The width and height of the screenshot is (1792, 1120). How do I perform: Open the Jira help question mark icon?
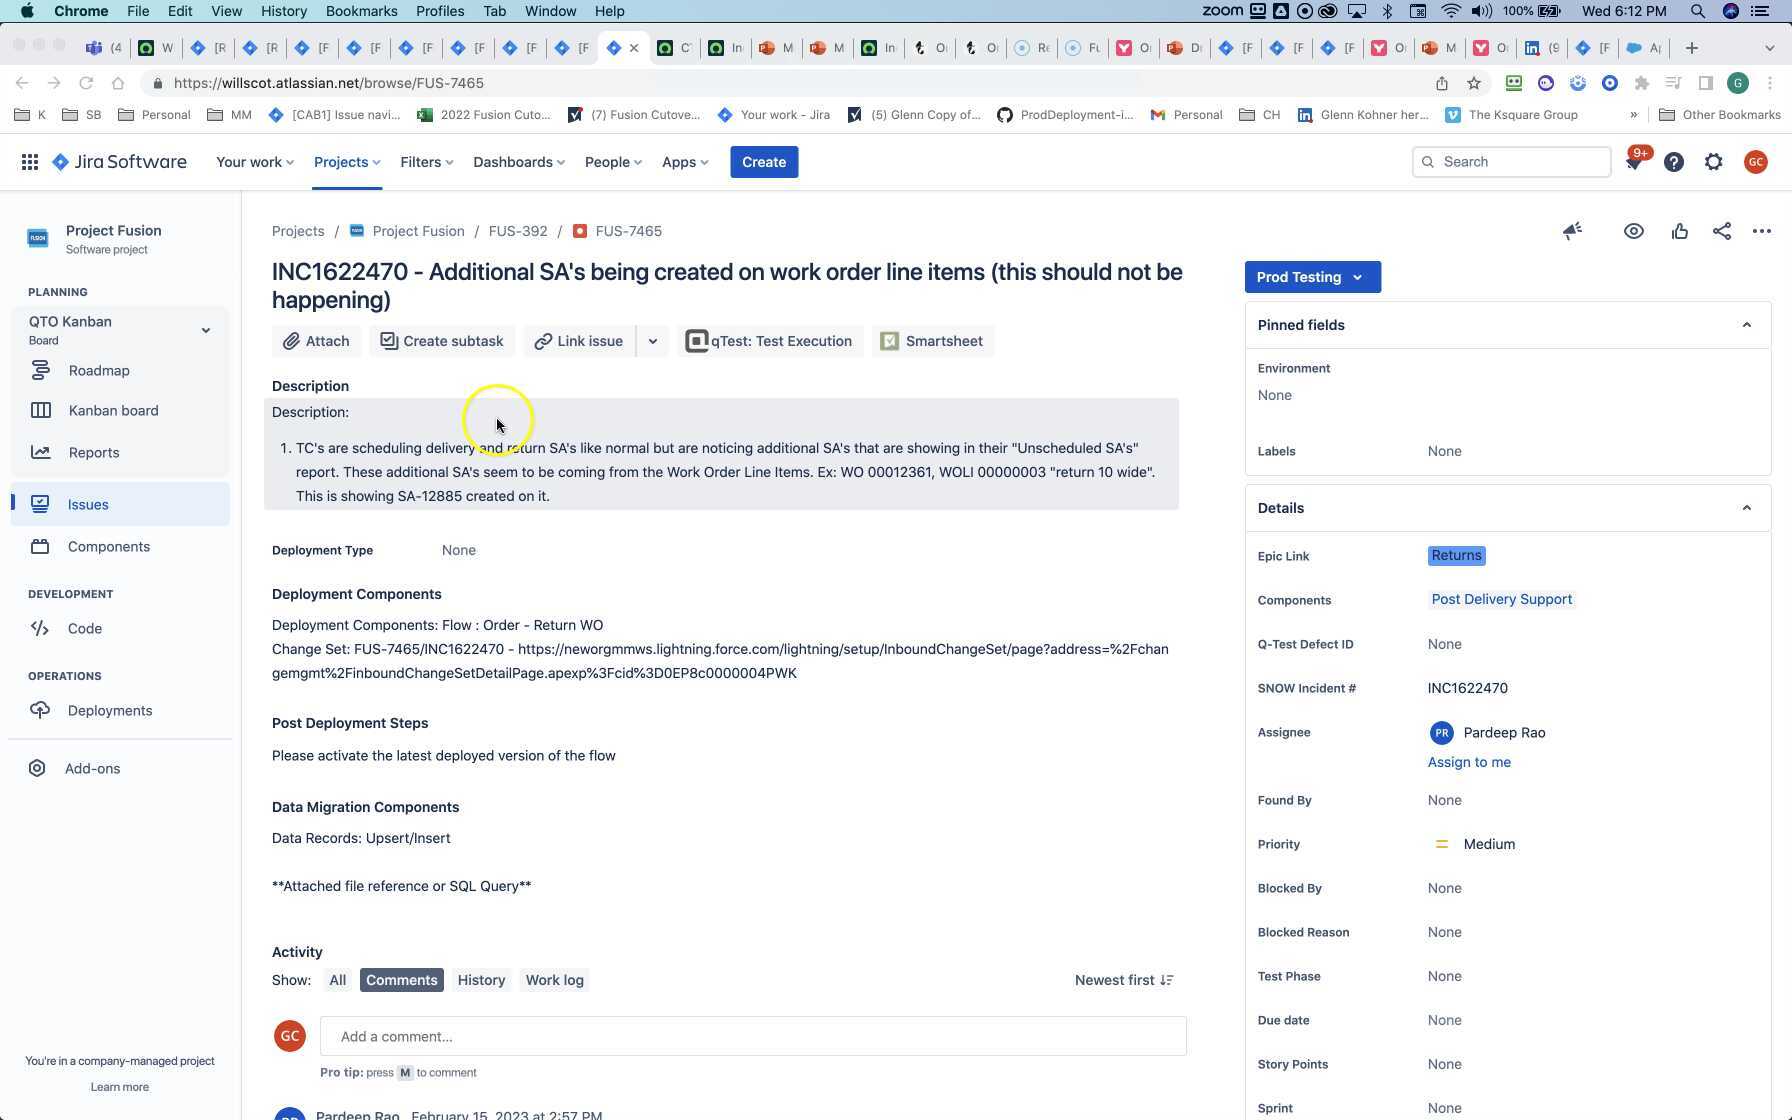(x=1673, y=162)
